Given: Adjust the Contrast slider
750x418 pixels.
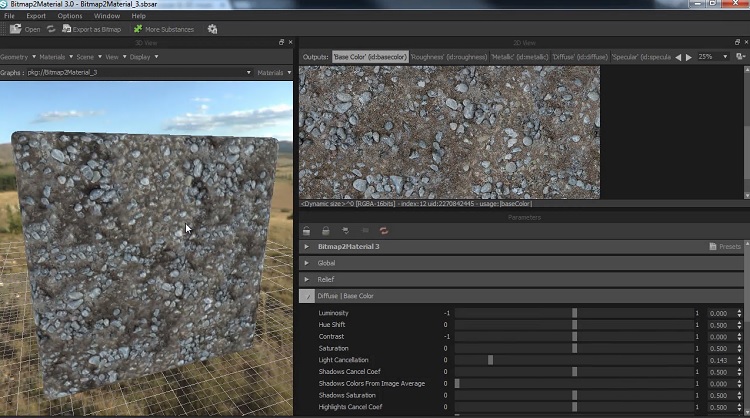Looking at the screenshot, I should pos(574,337).
